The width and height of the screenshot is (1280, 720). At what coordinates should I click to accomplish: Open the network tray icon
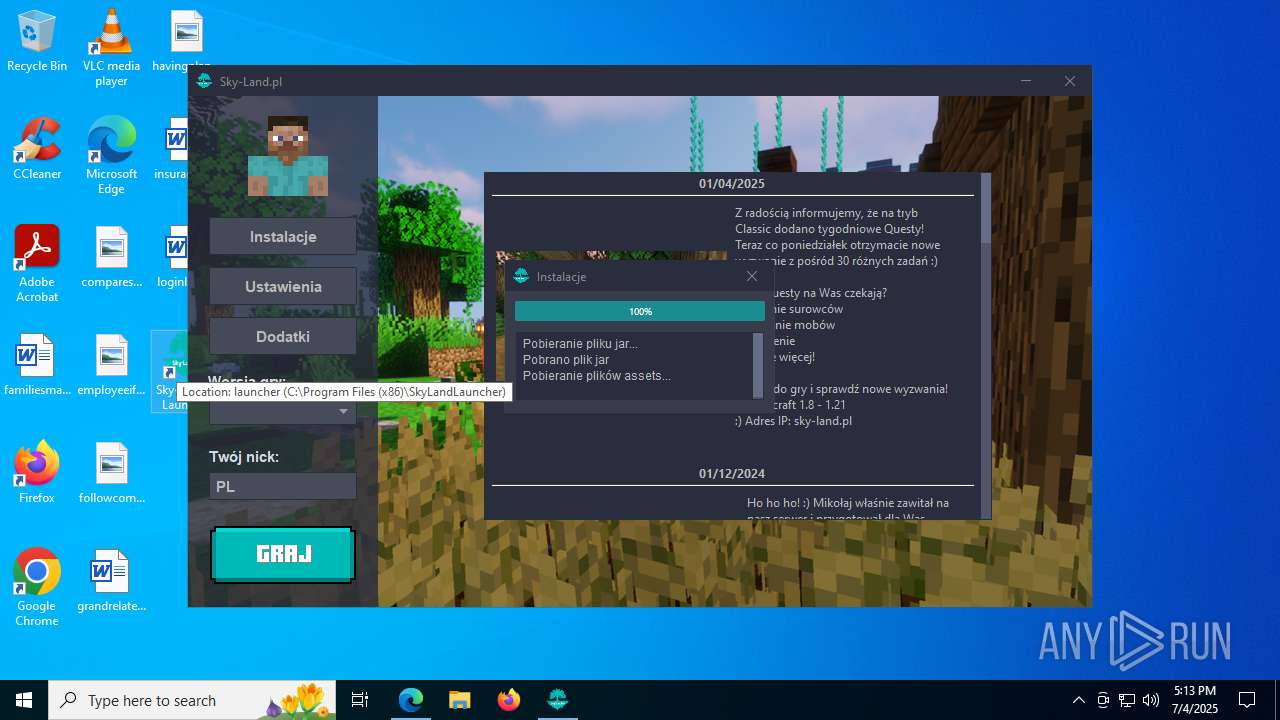[x=1127, y=700]
